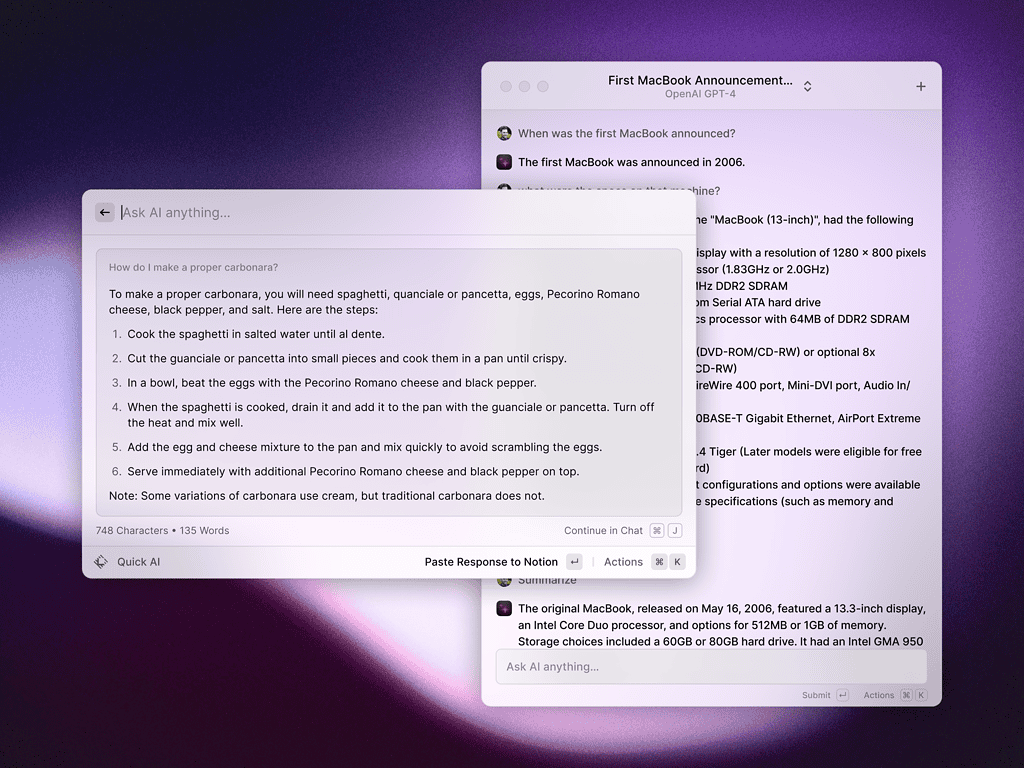This screenshot has width=1024, height=768.
Task: Click the back arrow in Quick AI
Action: point(105,212)
